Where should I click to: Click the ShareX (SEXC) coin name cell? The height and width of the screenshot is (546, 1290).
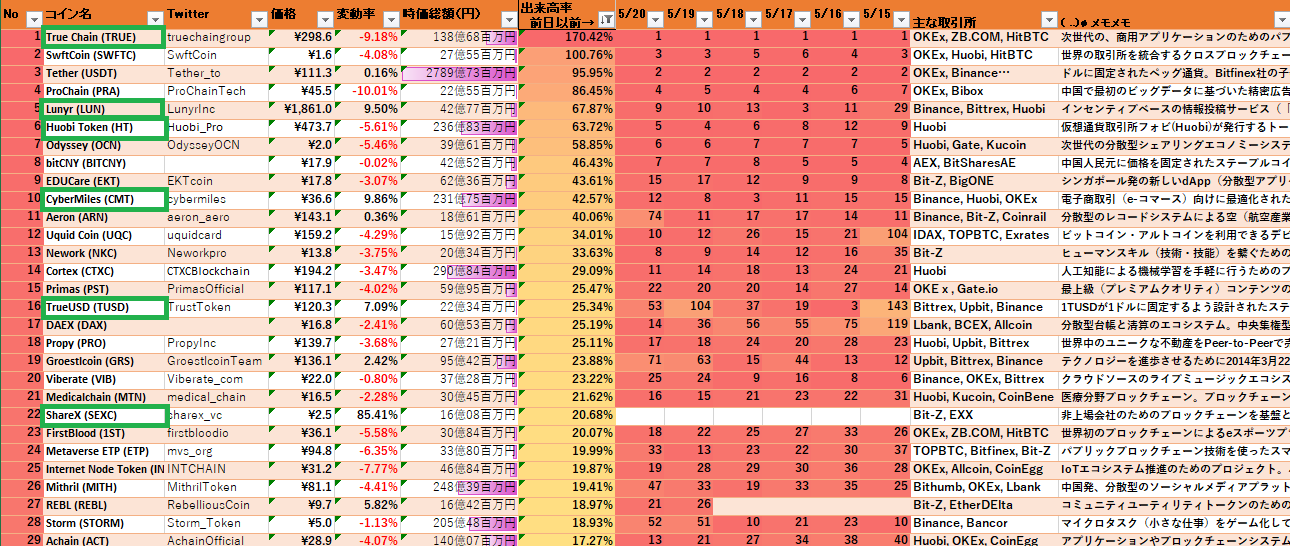click(x=102, y=415)
